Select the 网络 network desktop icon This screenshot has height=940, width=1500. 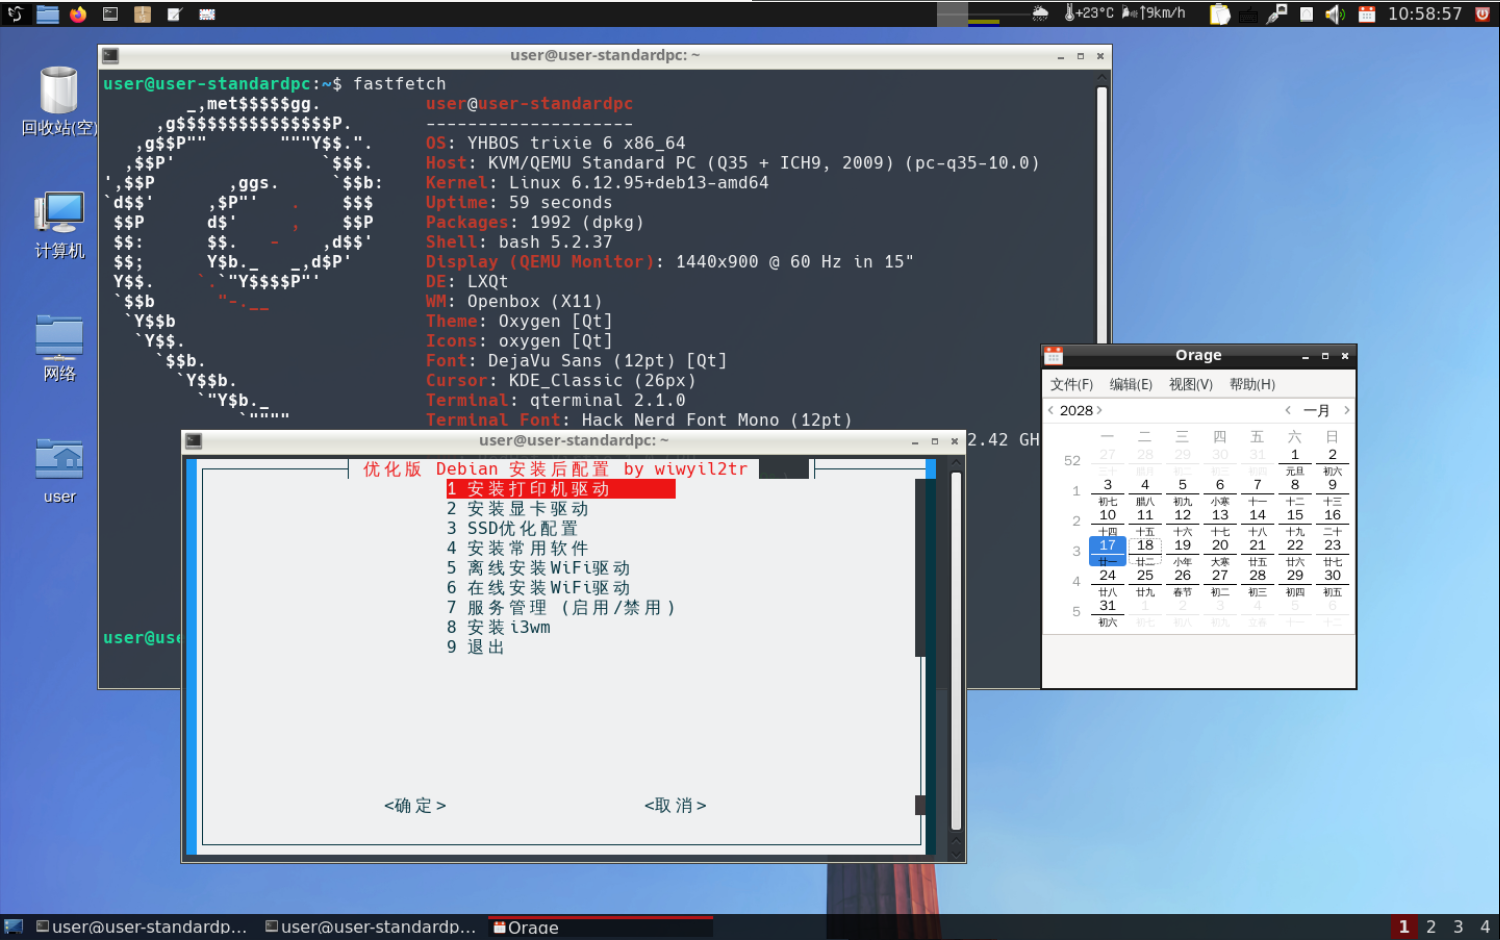click(x=59, y=348)
